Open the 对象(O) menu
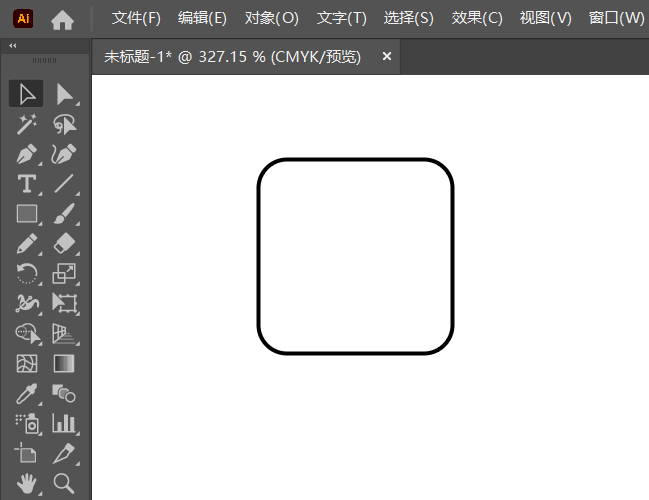Screen dimensions: 649x500 click(272, 18)
